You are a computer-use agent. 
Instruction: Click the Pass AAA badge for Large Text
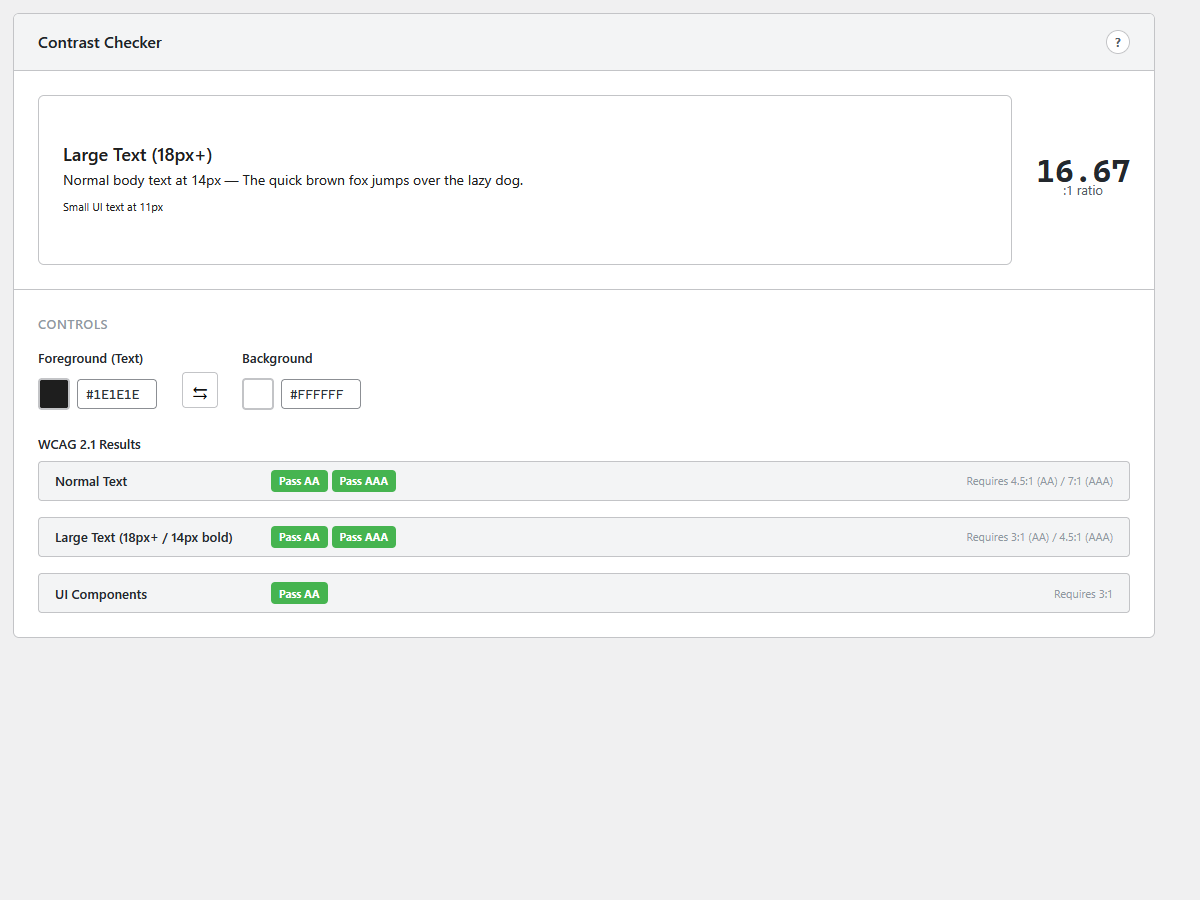tap(364, 537)
